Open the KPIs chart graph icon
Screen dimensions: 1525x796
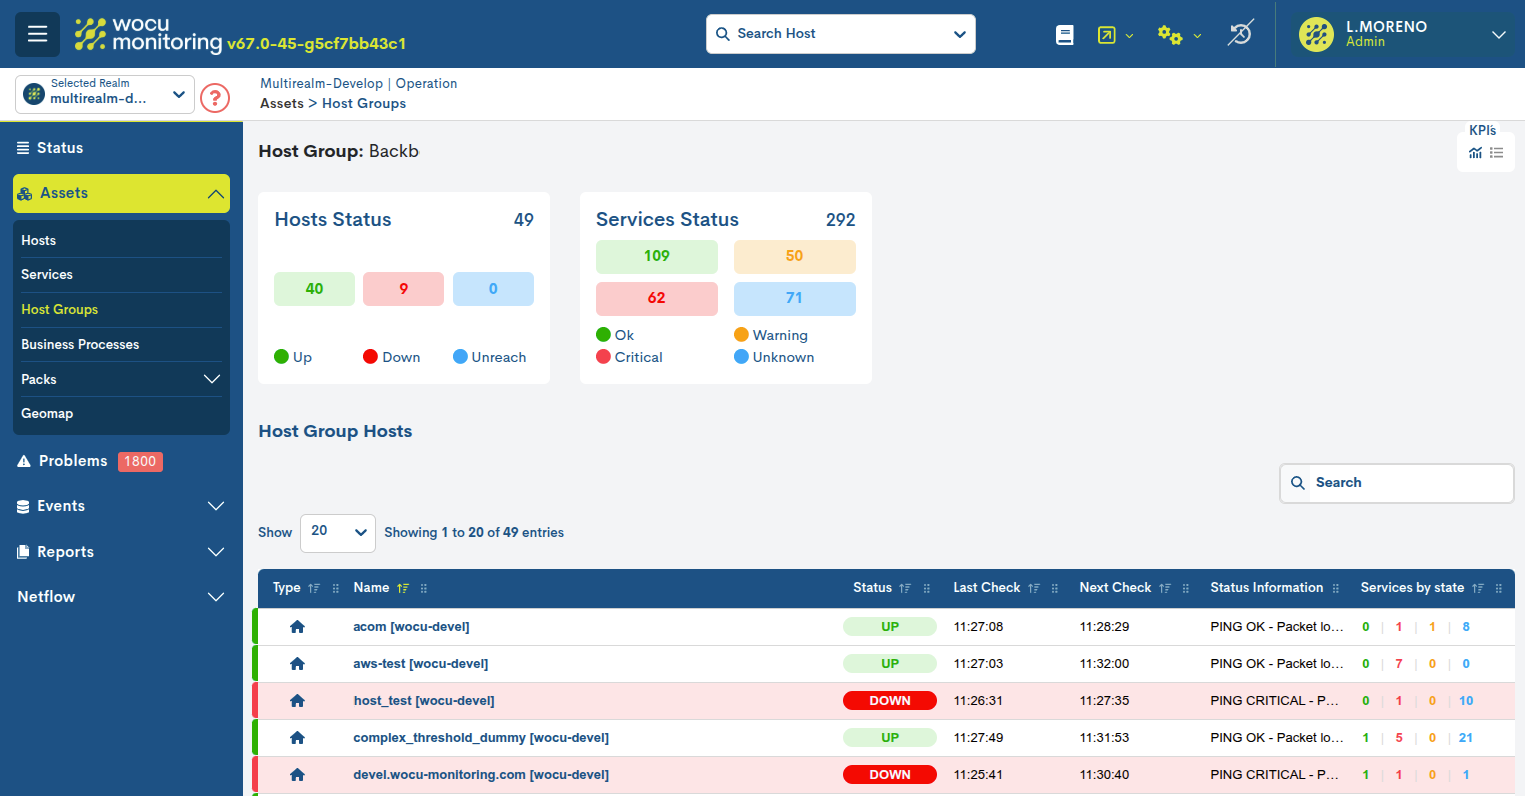1475,153
